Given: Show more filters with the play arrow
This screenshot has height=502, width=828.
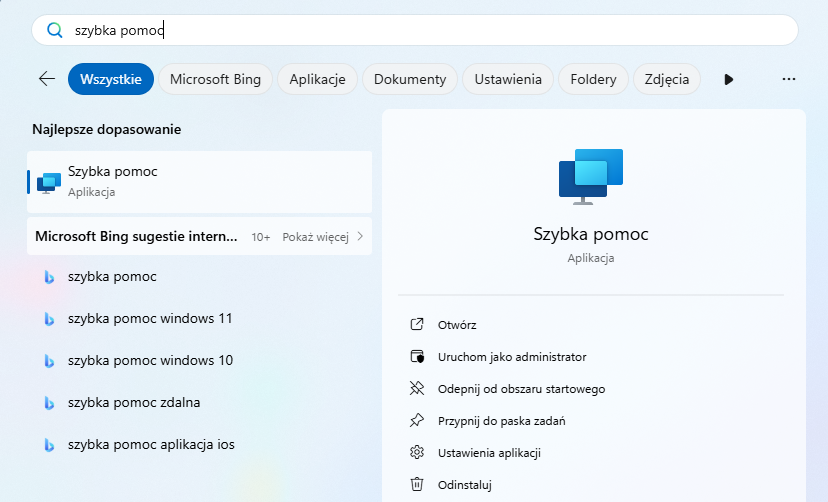Looking at the screenshot, I should pos(729,80).
